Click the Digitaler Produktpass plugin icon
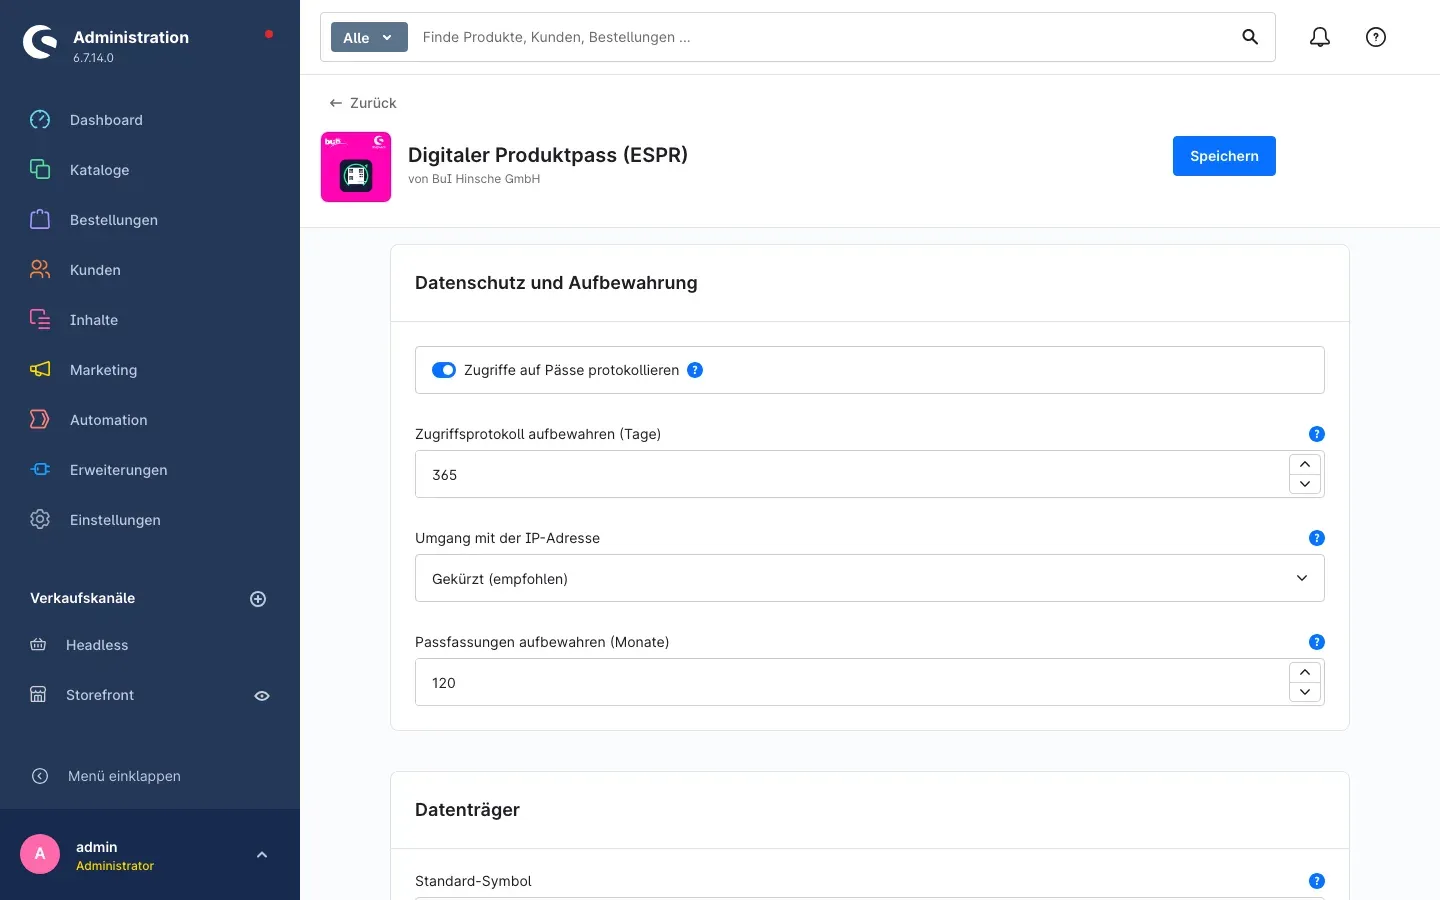 pos(356,167)
